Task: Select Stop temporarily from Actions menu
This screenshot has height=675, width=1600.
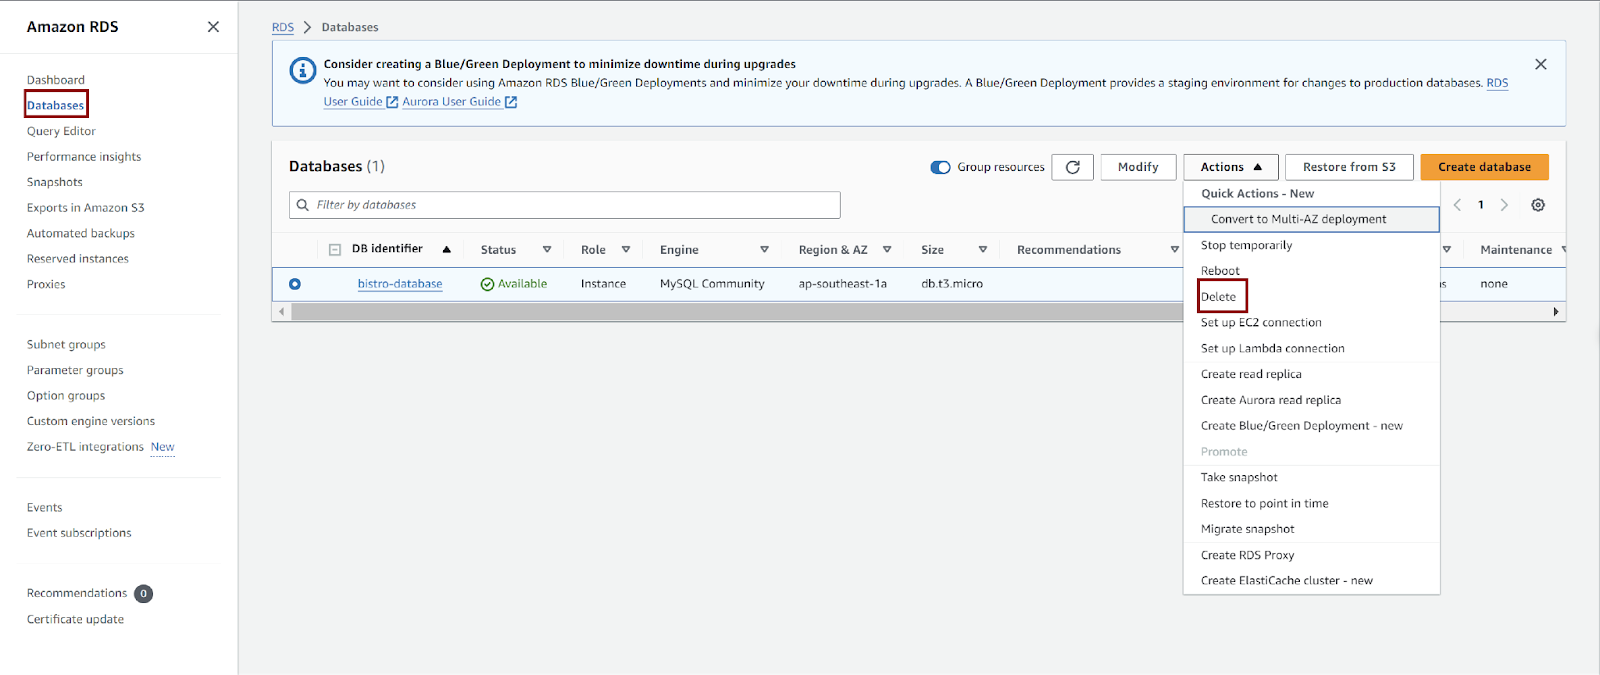Action: pyautogui.click(x=1246, y=245)
